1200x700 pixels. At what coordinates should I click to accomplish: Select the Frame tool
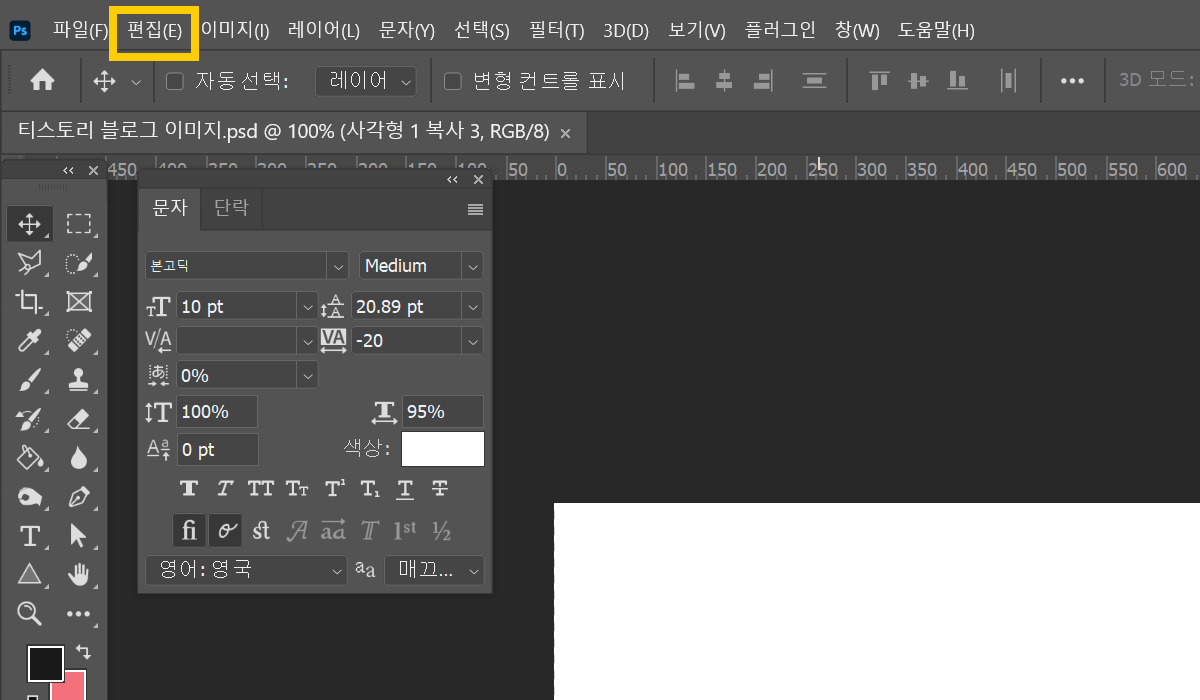point(79,302)
